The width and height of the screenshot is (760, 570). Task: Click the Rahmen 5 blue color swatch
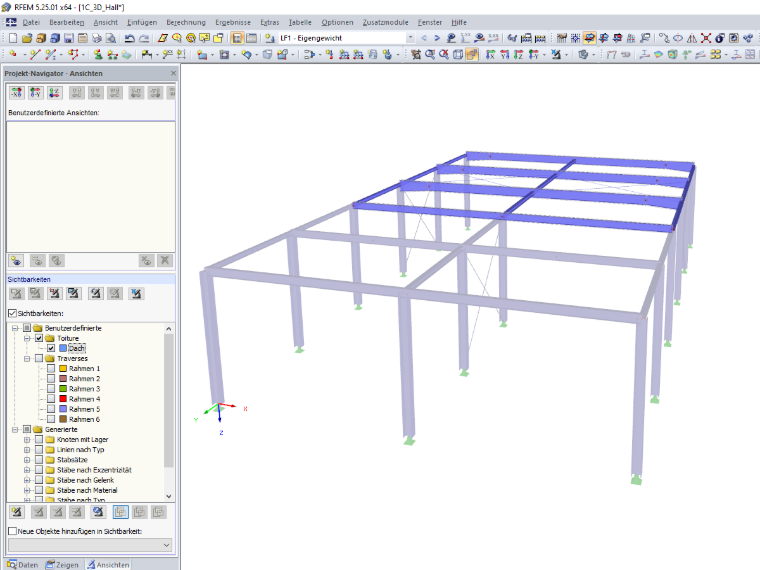[63, 409]
